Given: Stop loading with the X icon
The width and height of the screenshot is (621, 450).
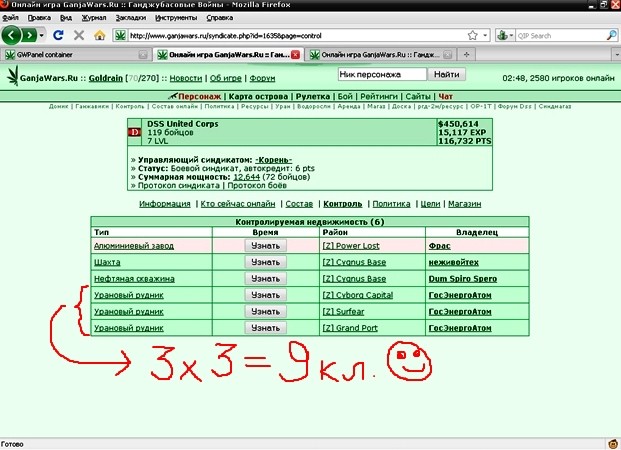Looking at the screenshot, I should coord(79,35).
